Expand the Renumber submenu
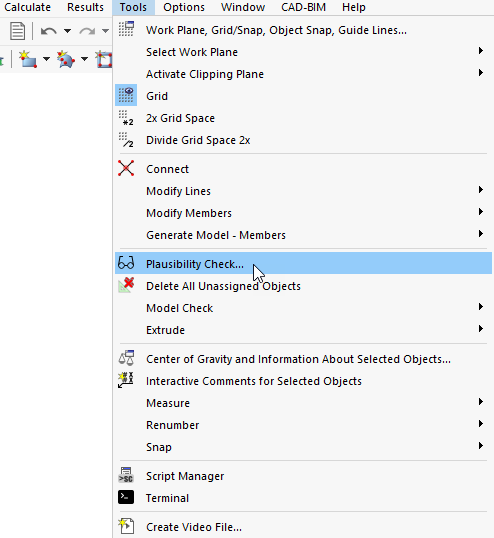 pyautogui.click(x=303, y=425)
